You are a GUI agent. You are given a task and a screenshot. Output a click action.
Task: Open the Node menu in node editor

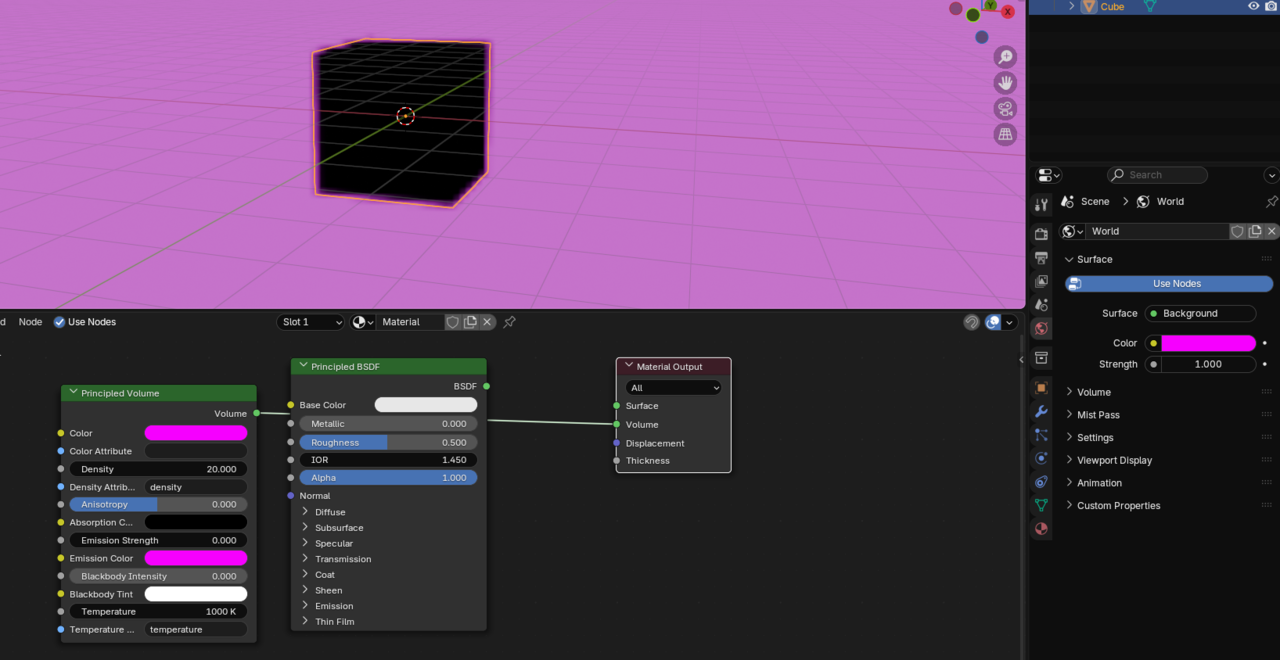click(x=30, y=322)
